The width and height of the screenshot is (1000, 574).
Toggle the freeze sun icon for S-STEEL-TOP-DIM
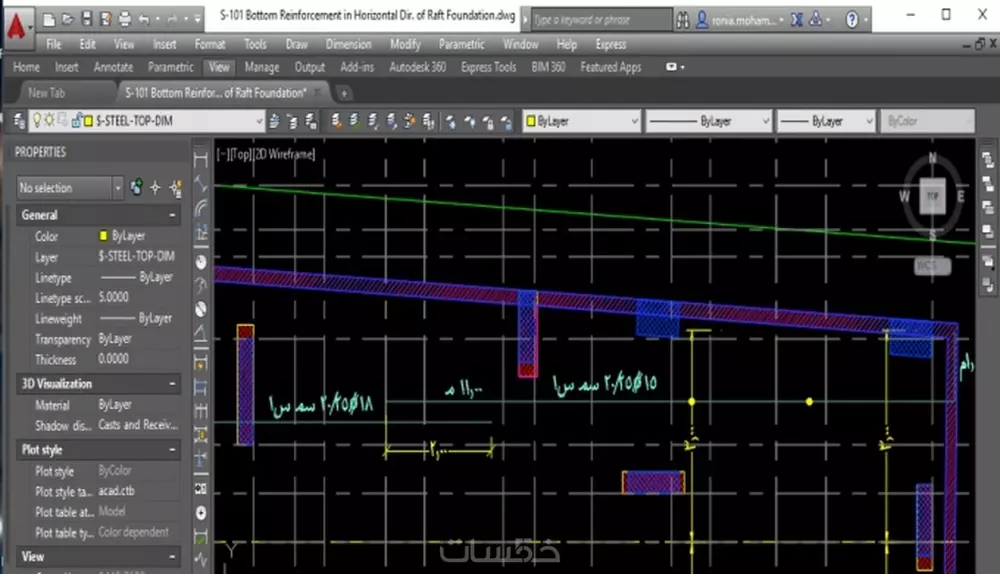coord(50,121)
